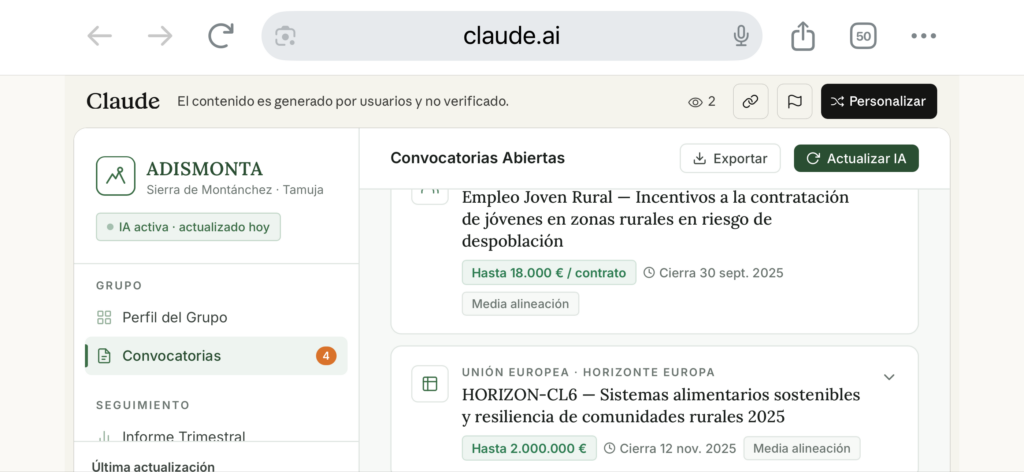Open the tab switcher showing 50
The height and width of the screenshot is (472, 1024).
coord(863,36)
